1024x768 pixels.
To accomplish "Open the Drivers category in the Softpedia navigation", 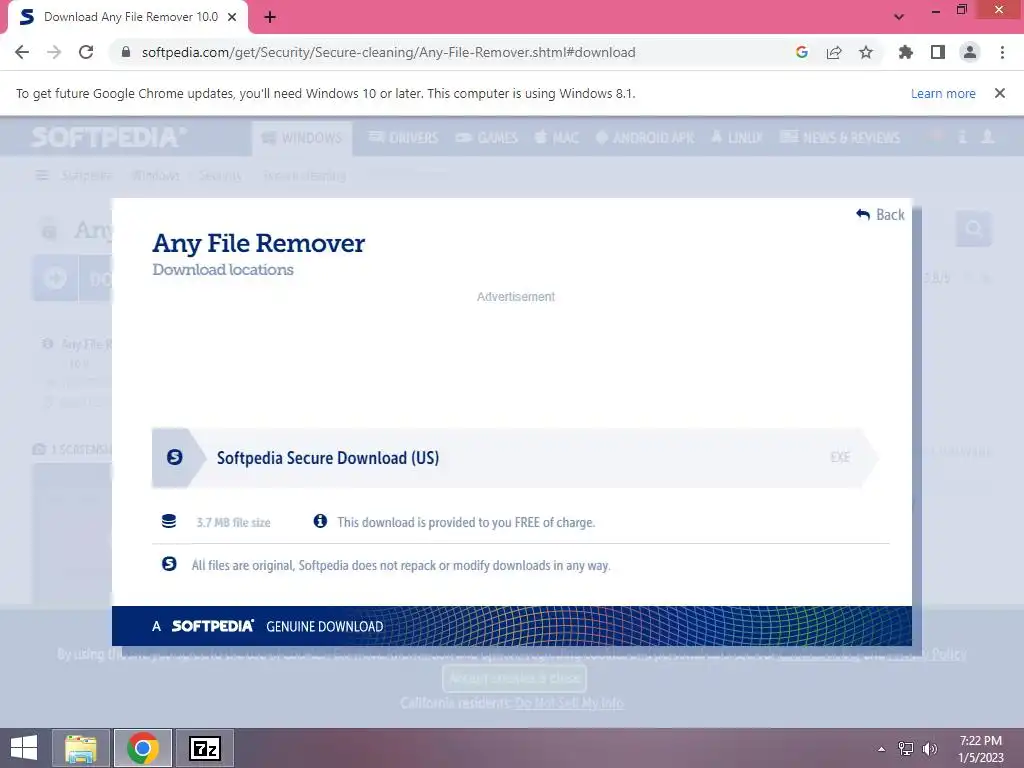I will (x=404, y=138).
